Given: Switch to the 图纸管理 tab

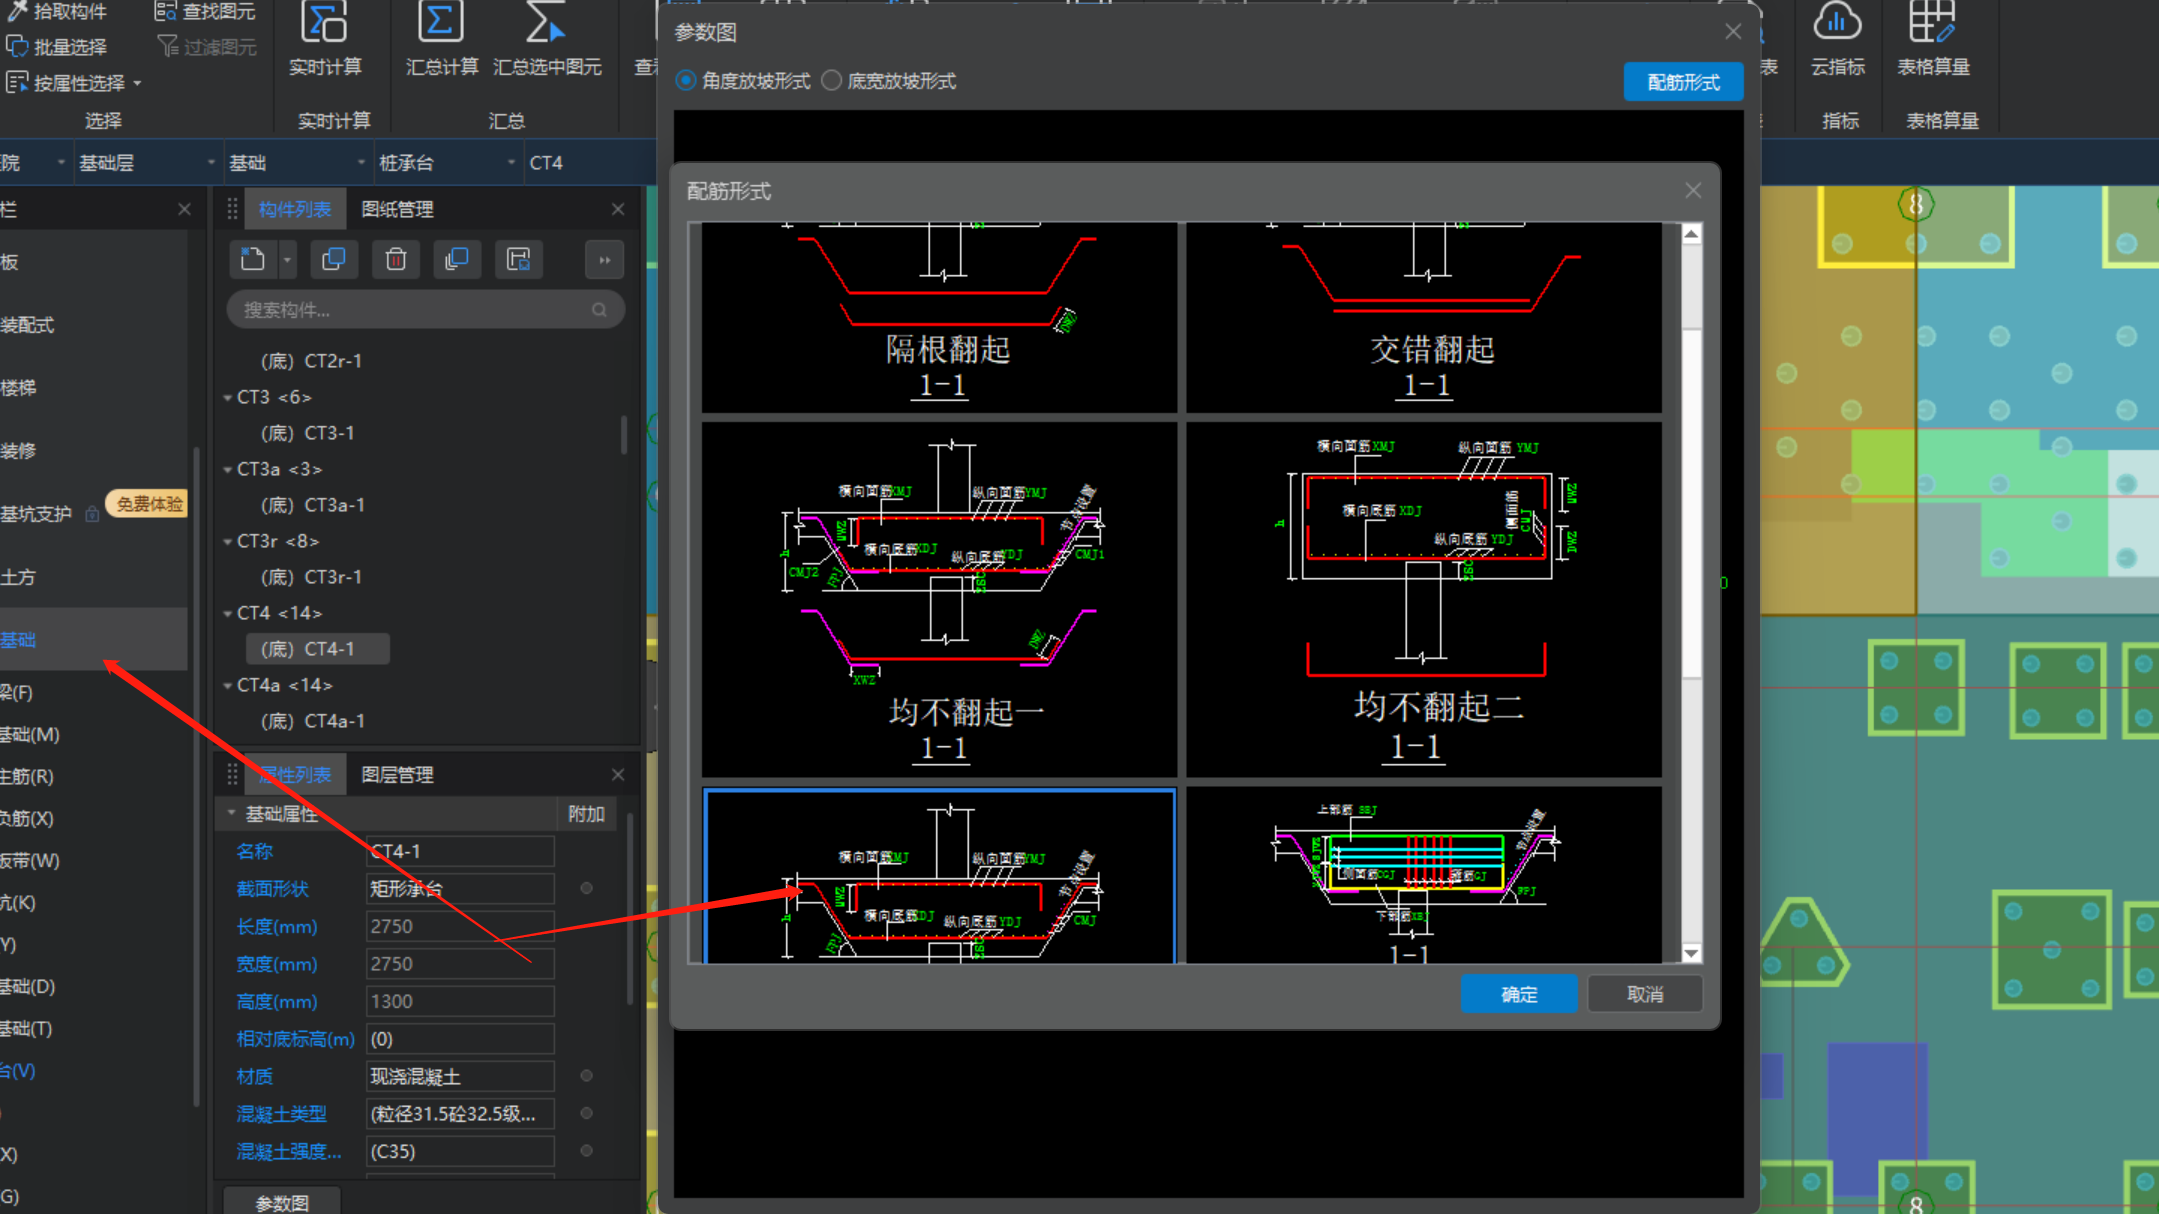Looking at the screenshot, I should point(397,209).
